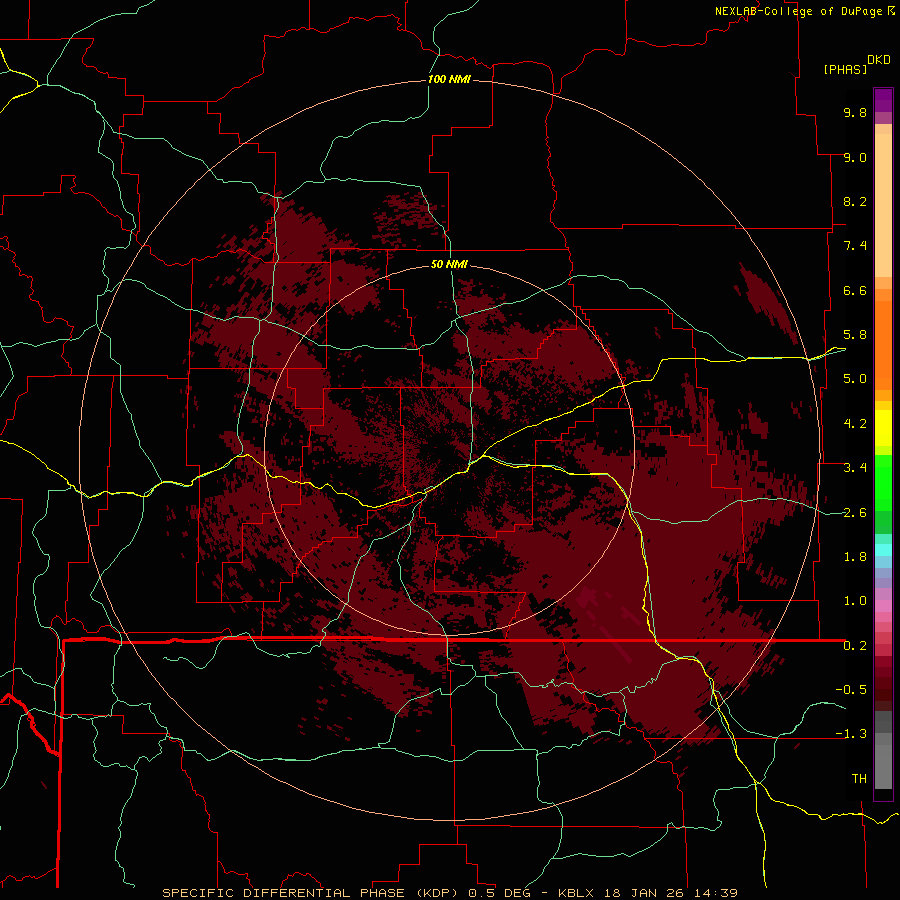The height and width of the screenshot is (900, 900).
Task: Click the 2.6 legend value
Action: click(855, 513)
